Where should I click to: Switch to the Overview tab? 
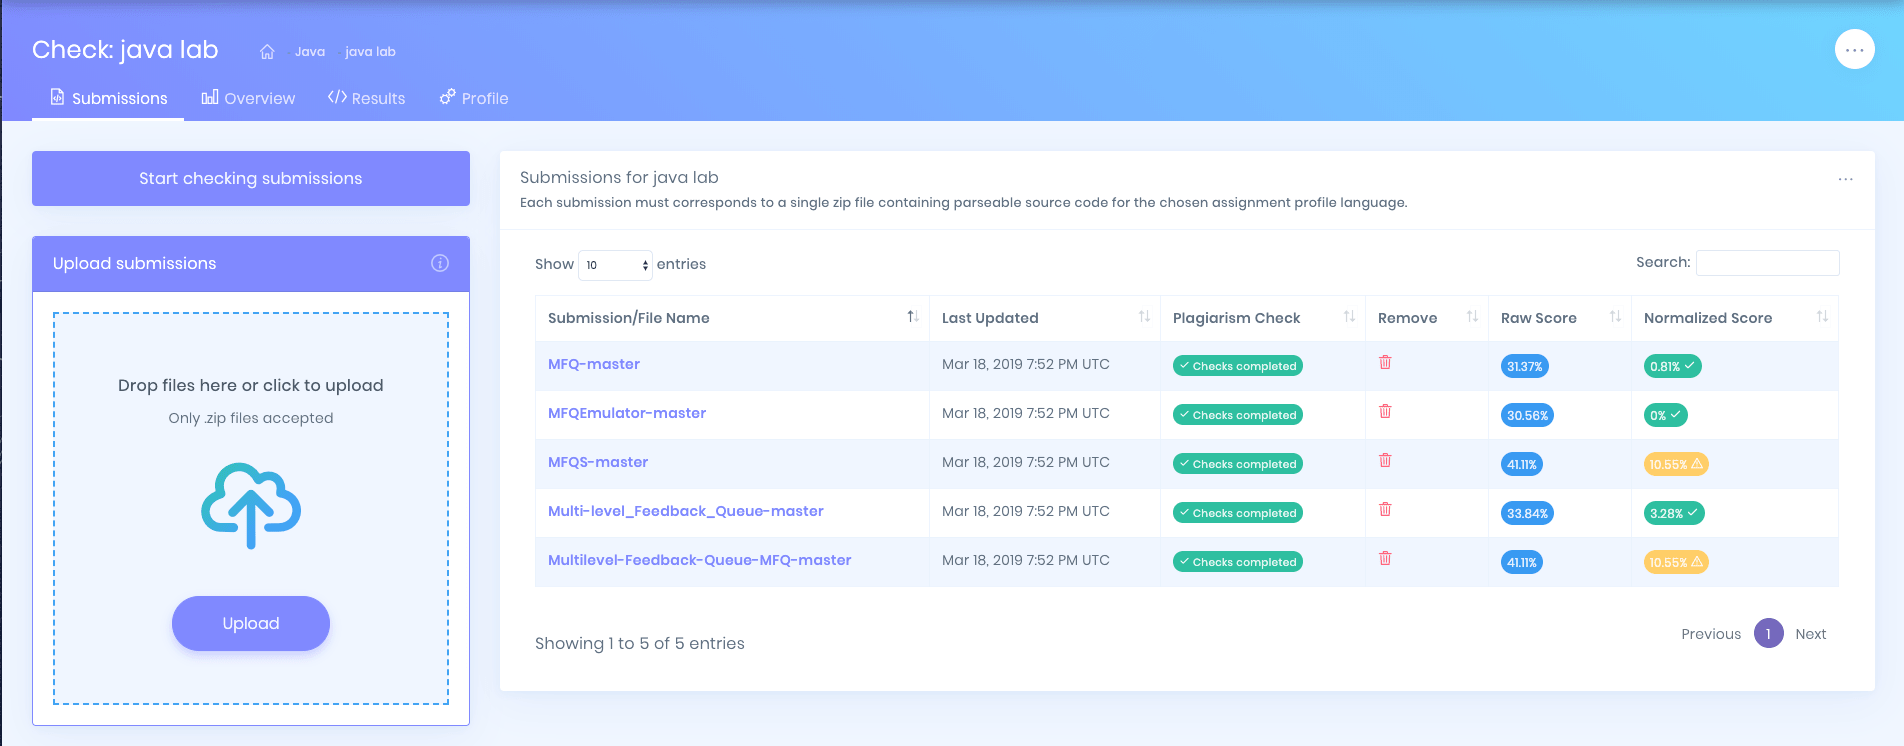pos(248,98)
